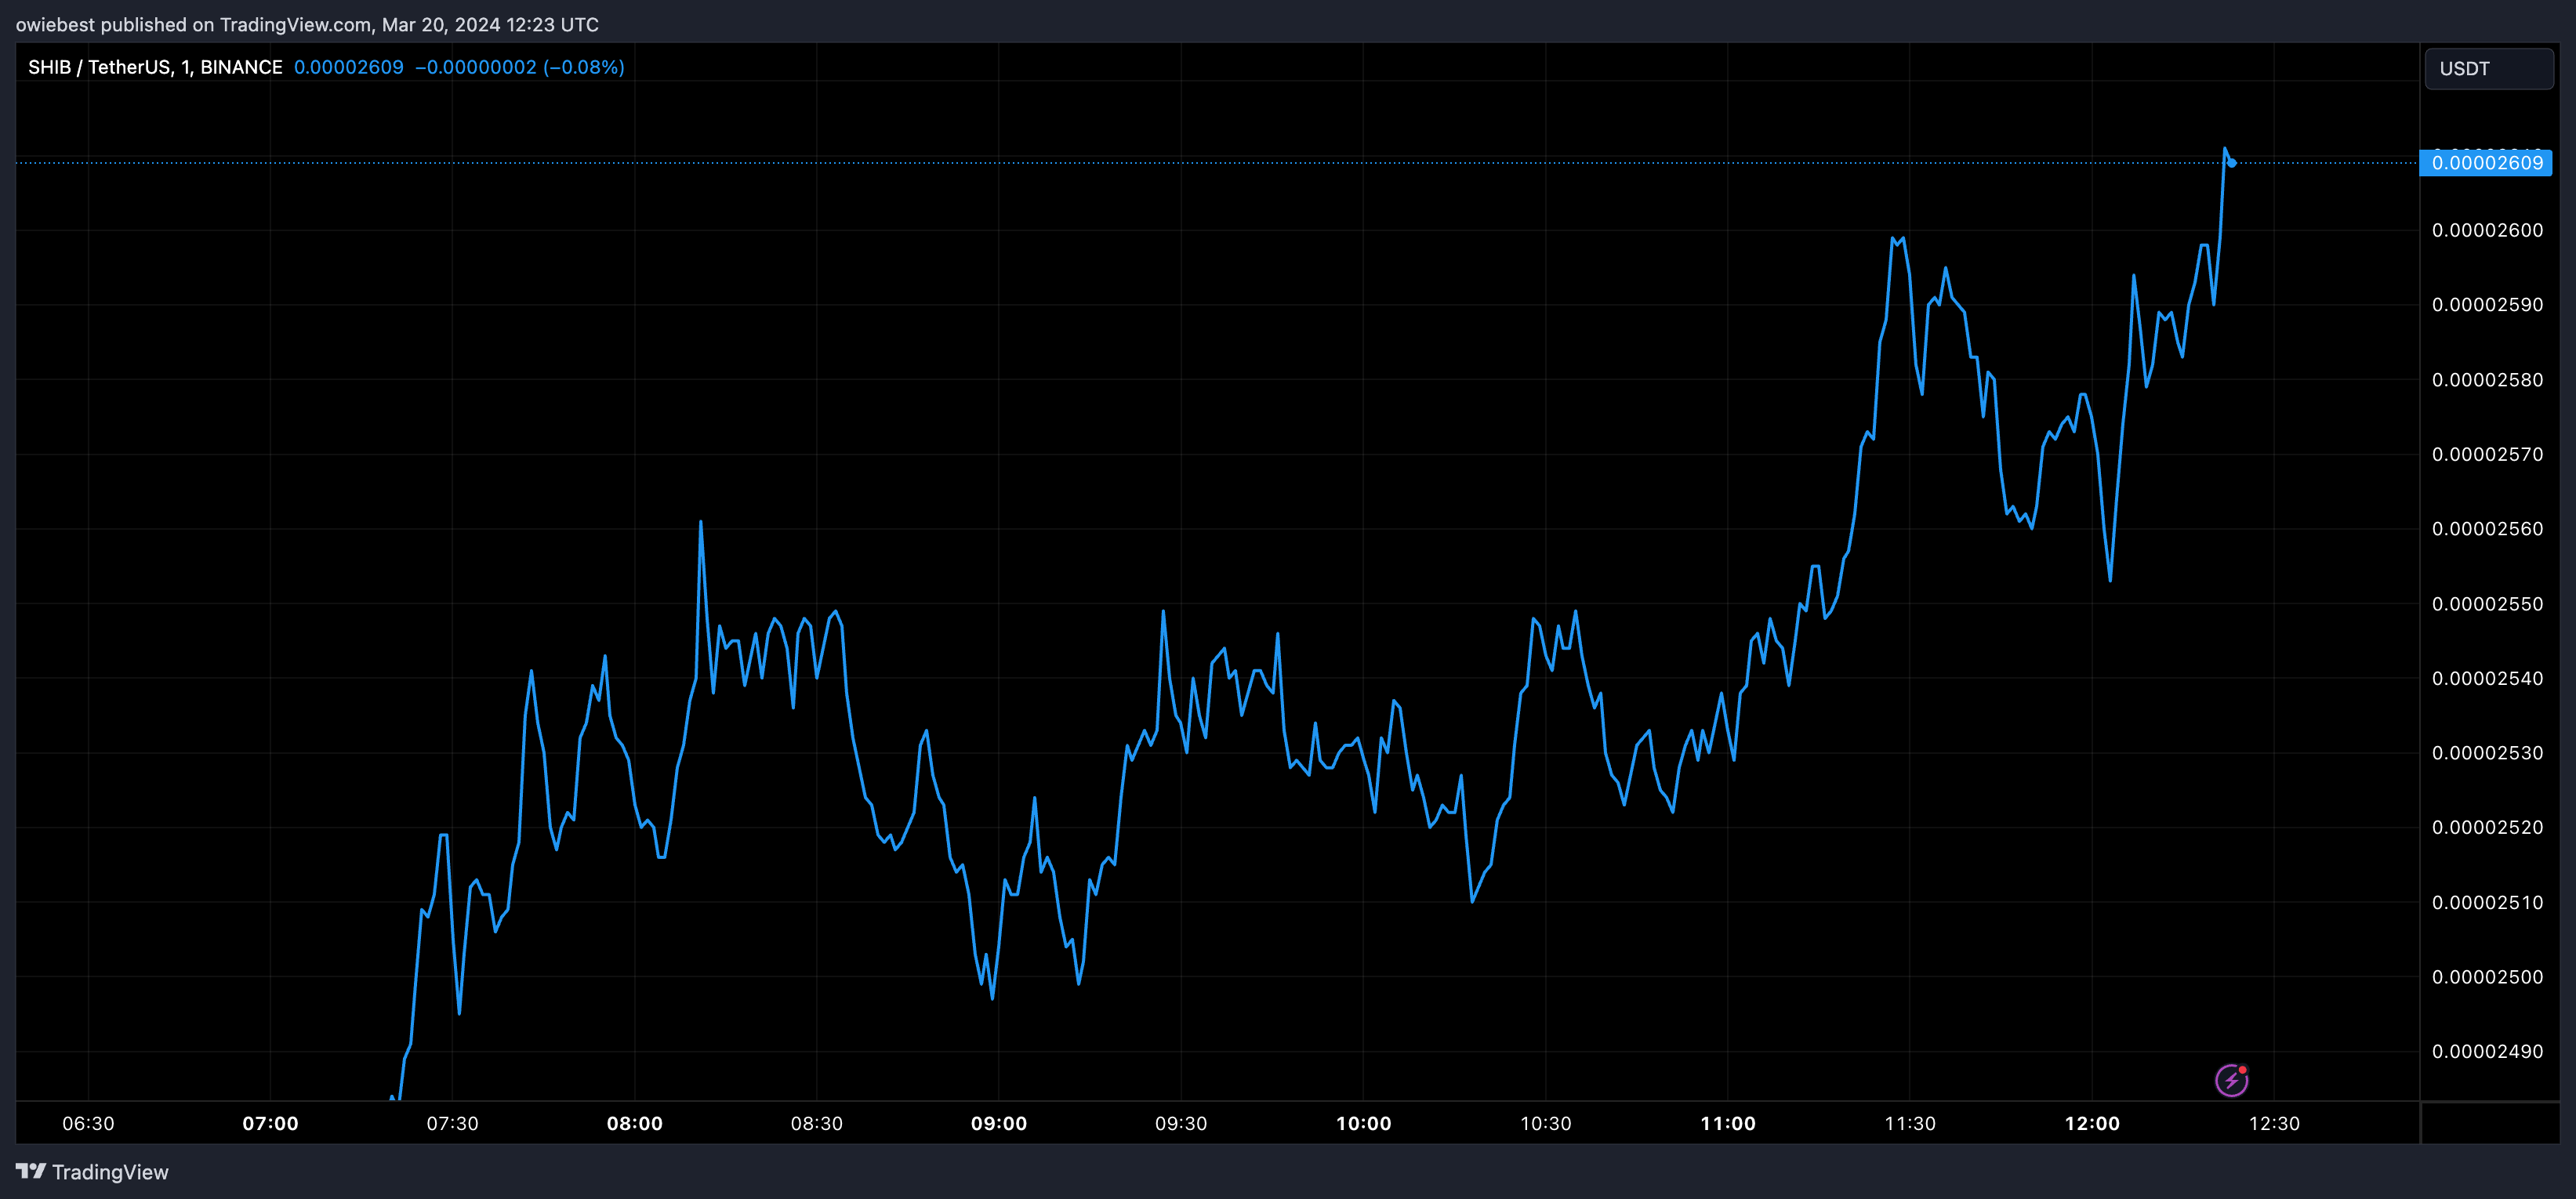The image size is (2576, 1199).
Task: Click the 0.00002600 price axis label
Action: [x=2487, y=230]
